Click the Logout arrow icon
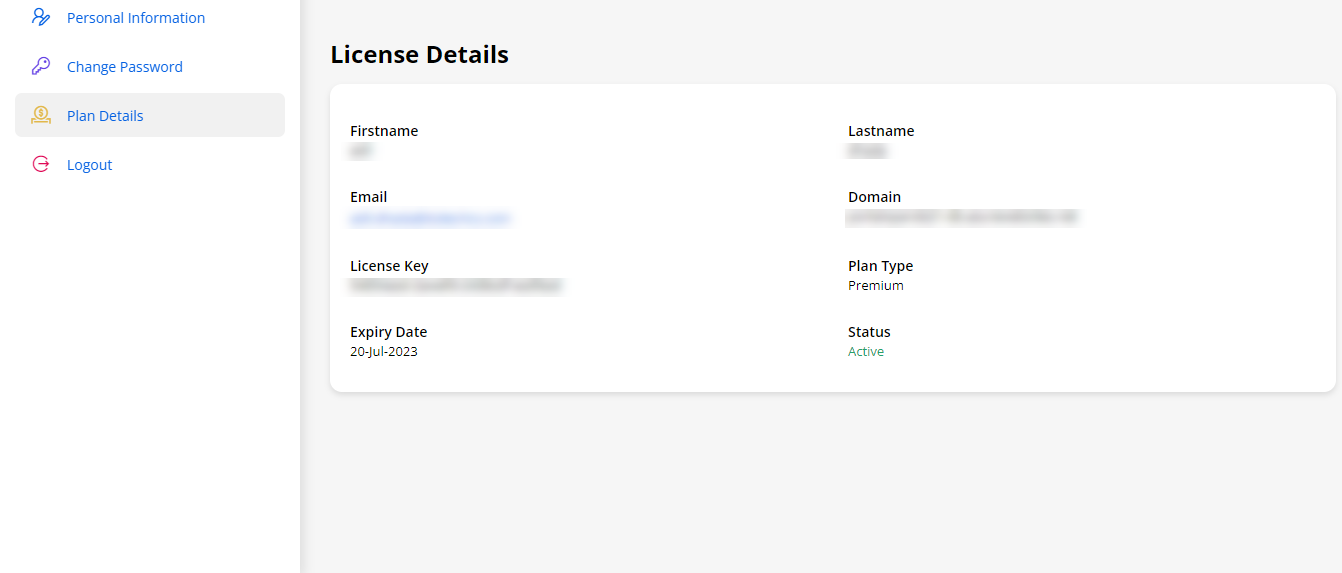This screenshot has height=573, width=1342. [41, 164]
